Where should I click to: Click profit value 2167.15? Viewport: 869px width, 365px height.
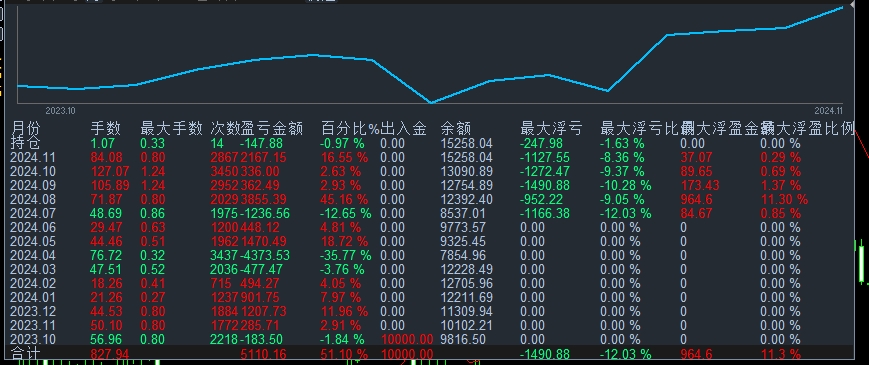point(263,158)
